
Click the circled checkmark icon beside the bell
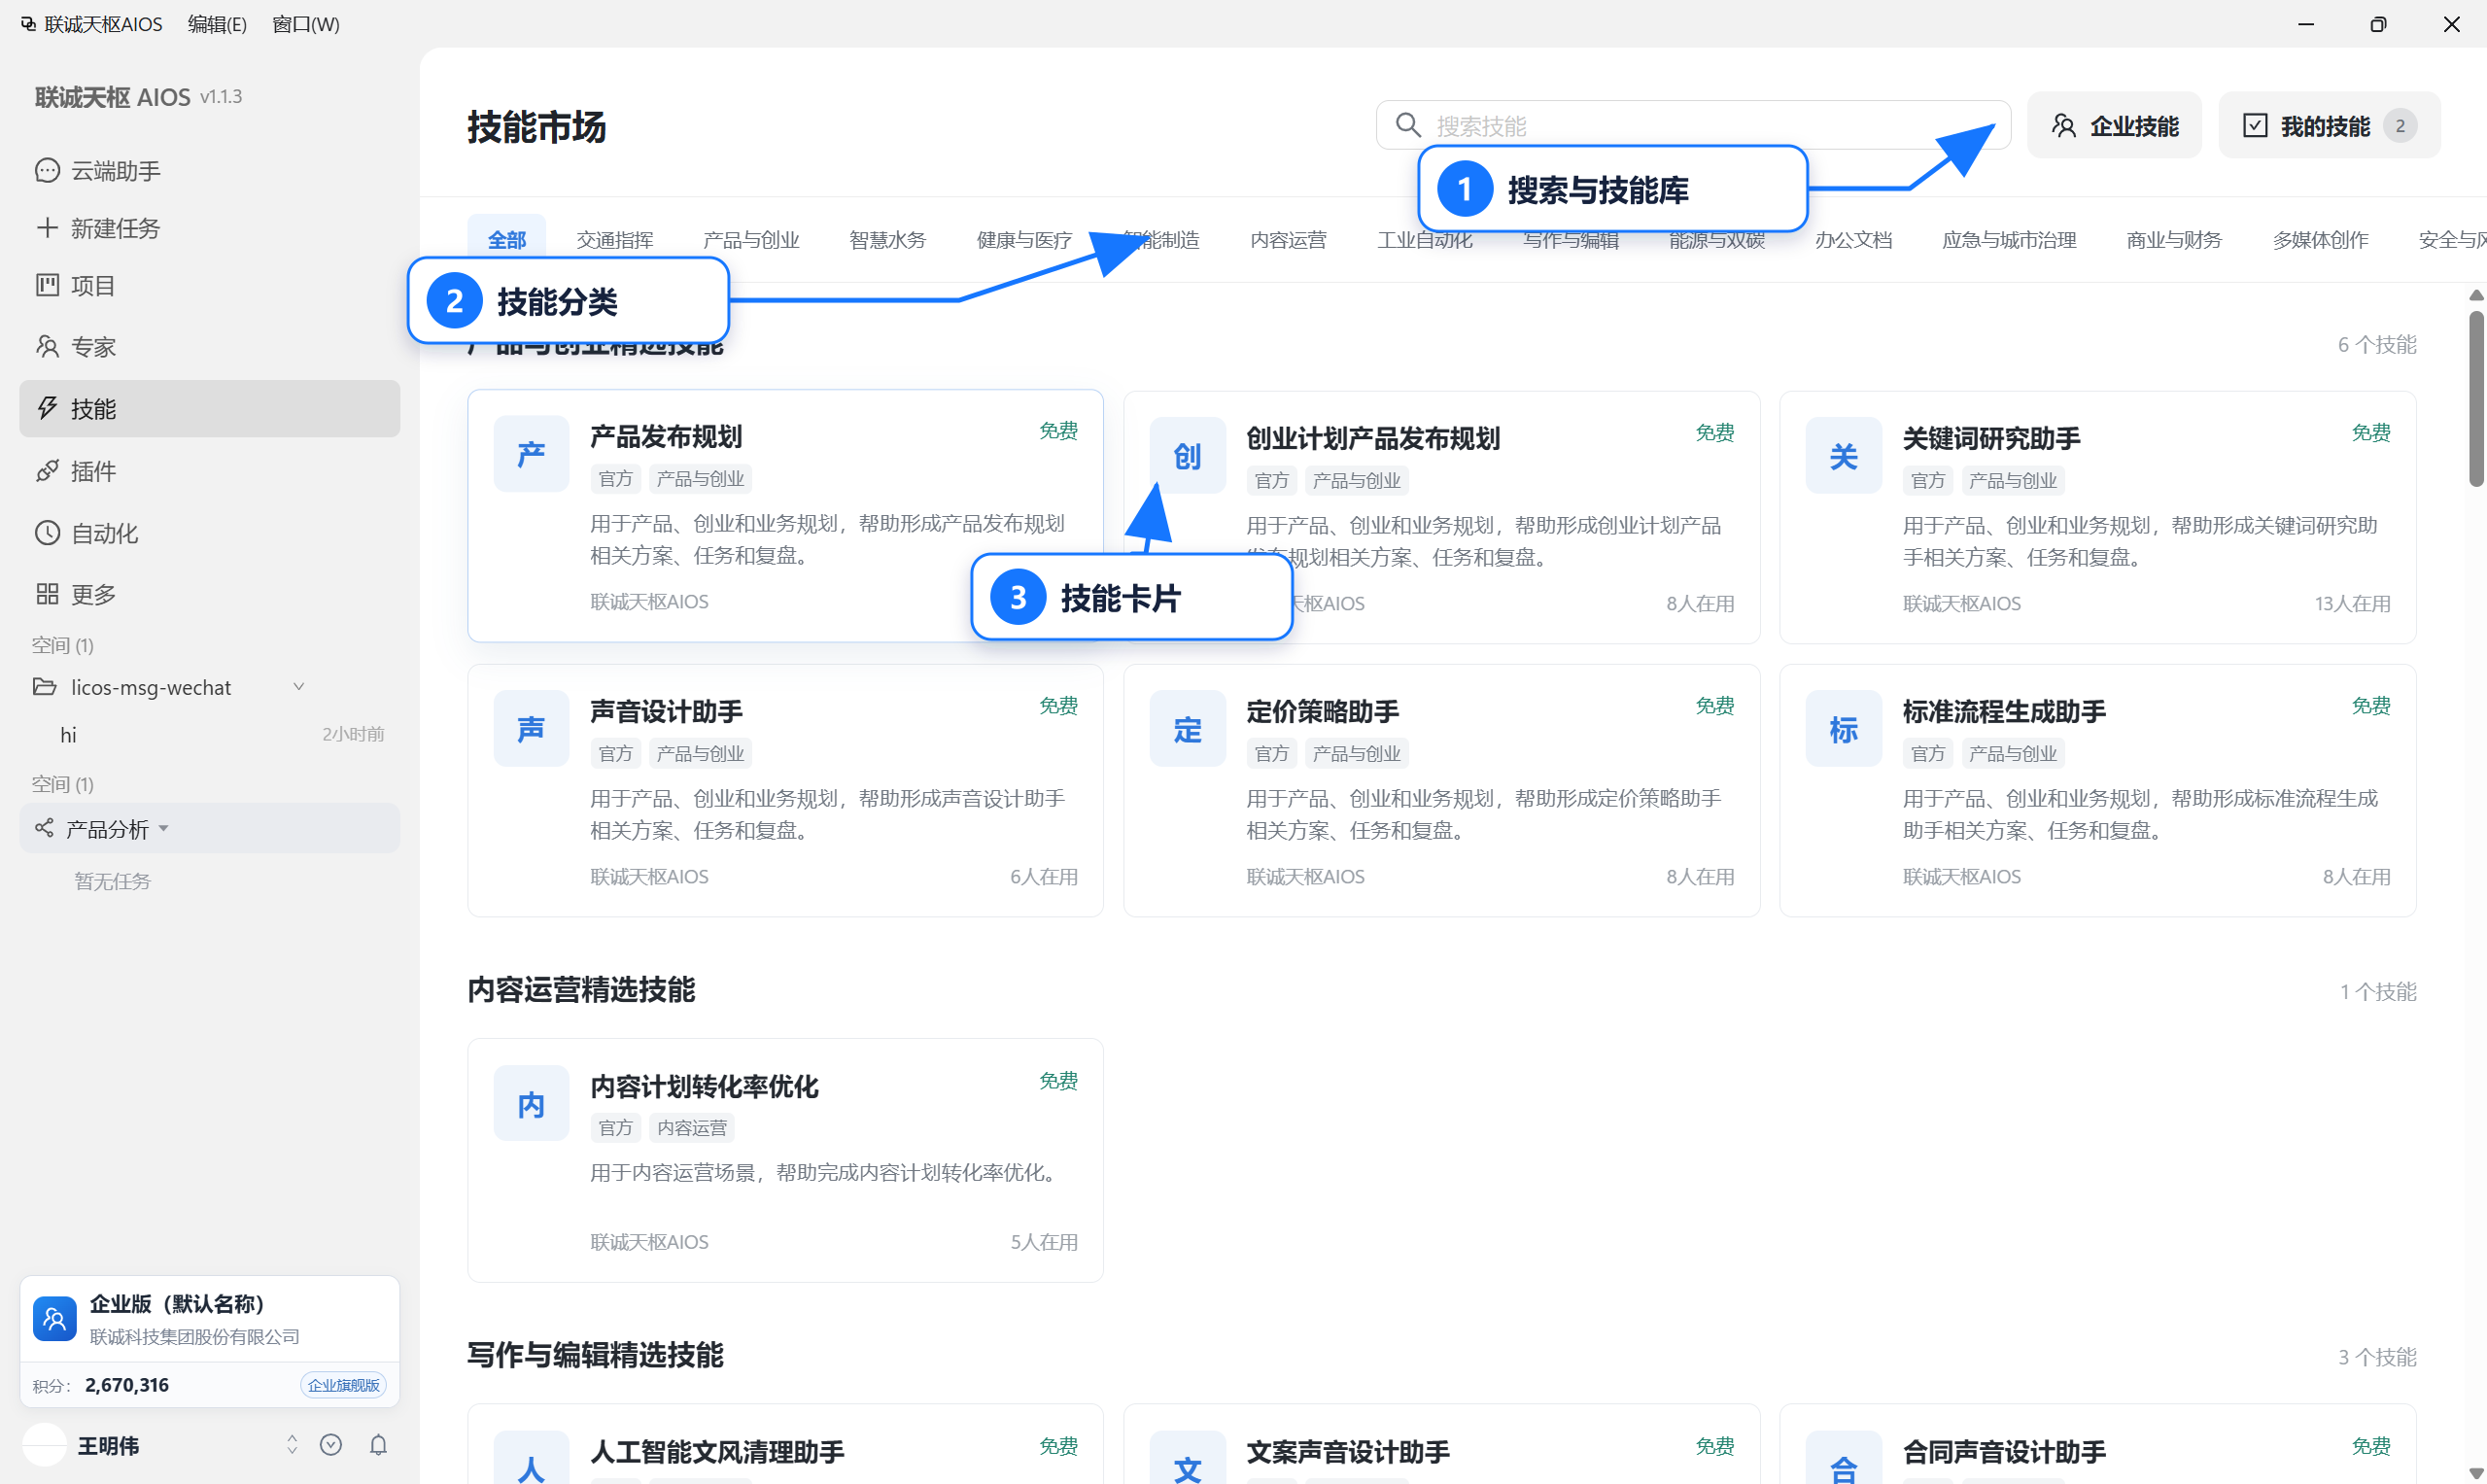coord(331,1445)
